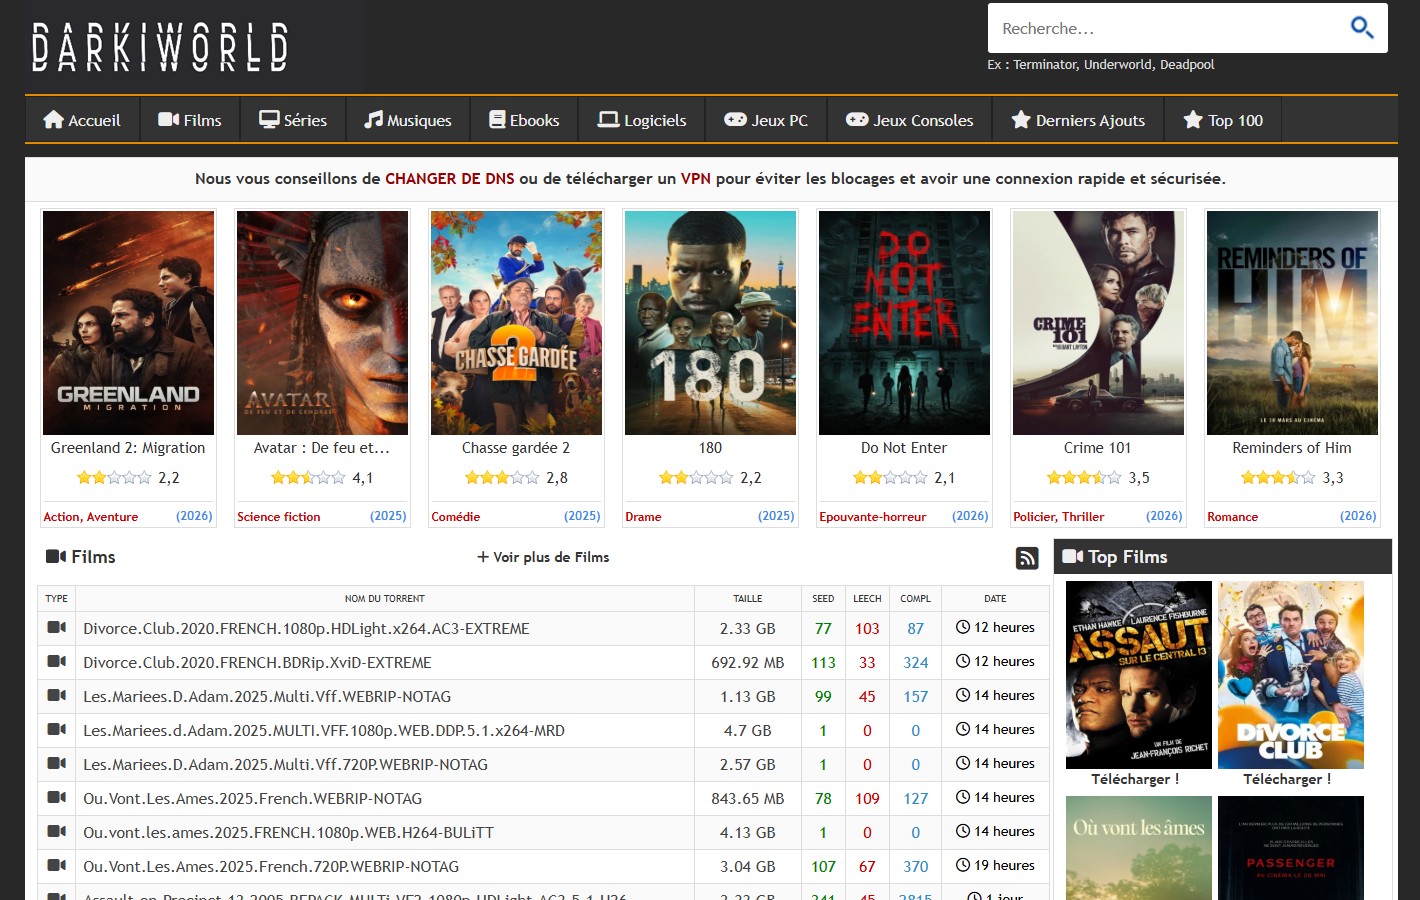The height and width of the screenshot is (900, 1420).
Task: Click the Science fiction genre link
Action: (x=279, y=517)
